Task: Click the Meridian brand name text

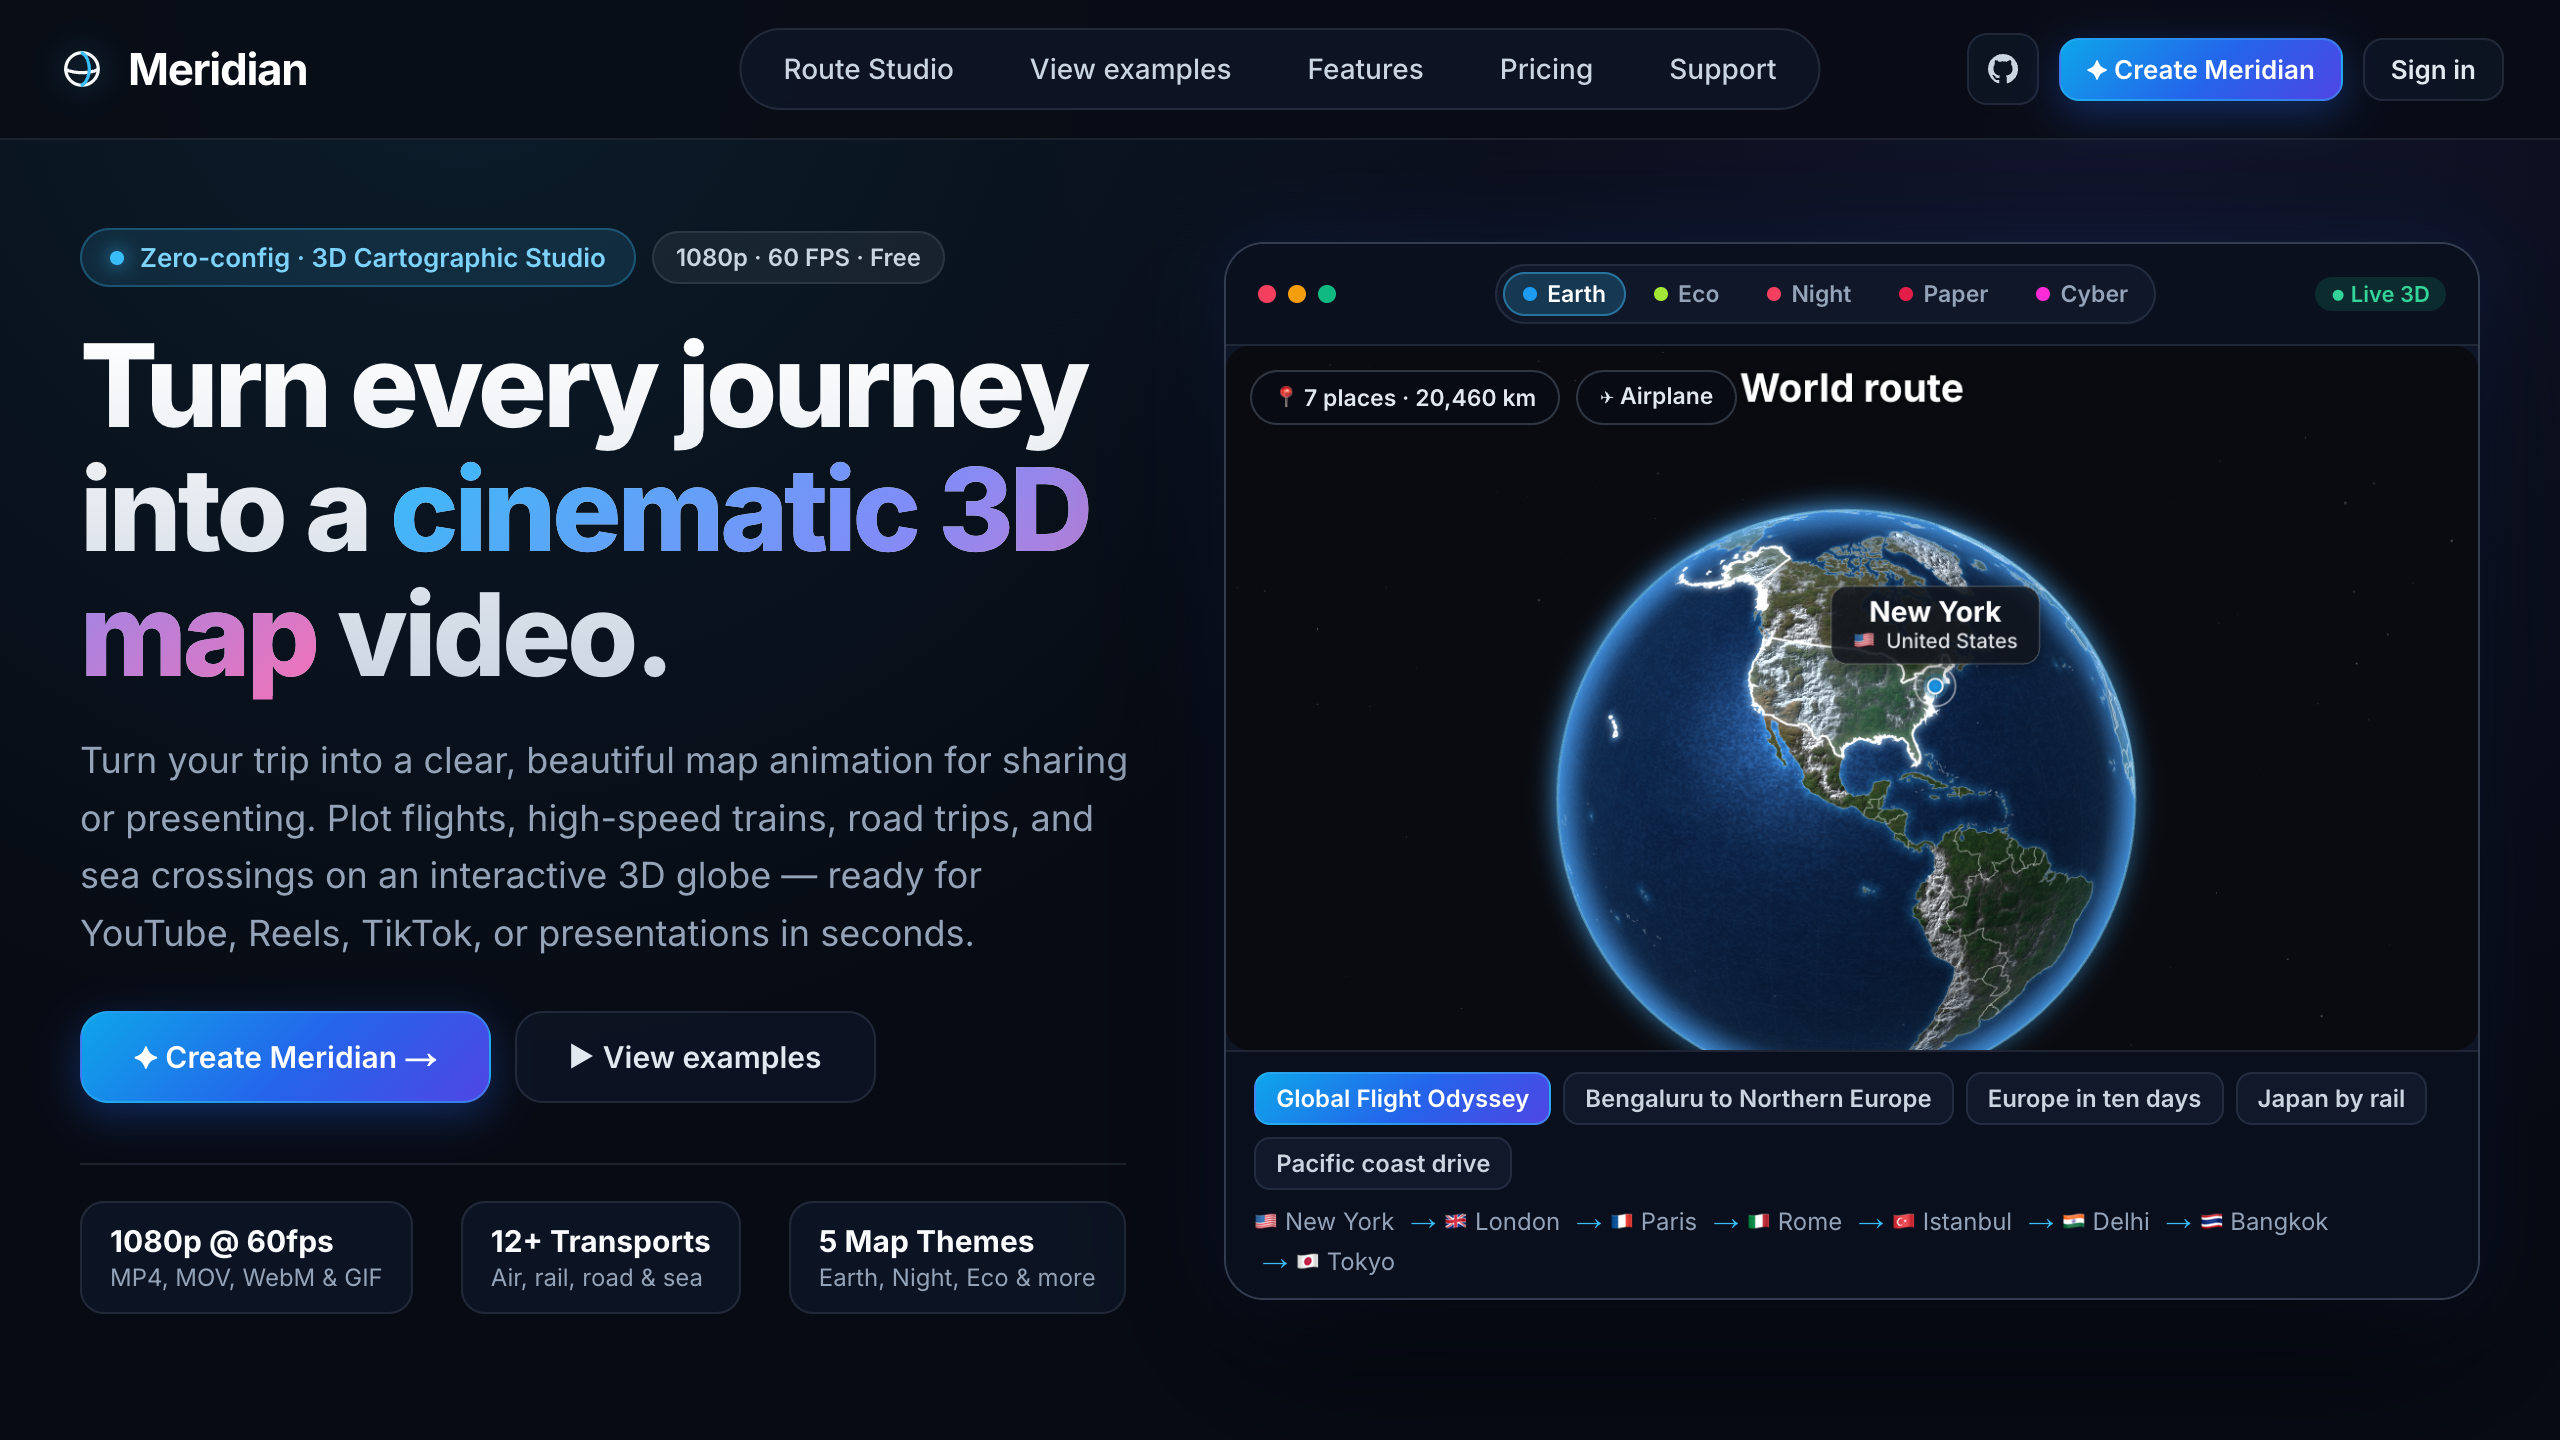Action: [218, 69]
